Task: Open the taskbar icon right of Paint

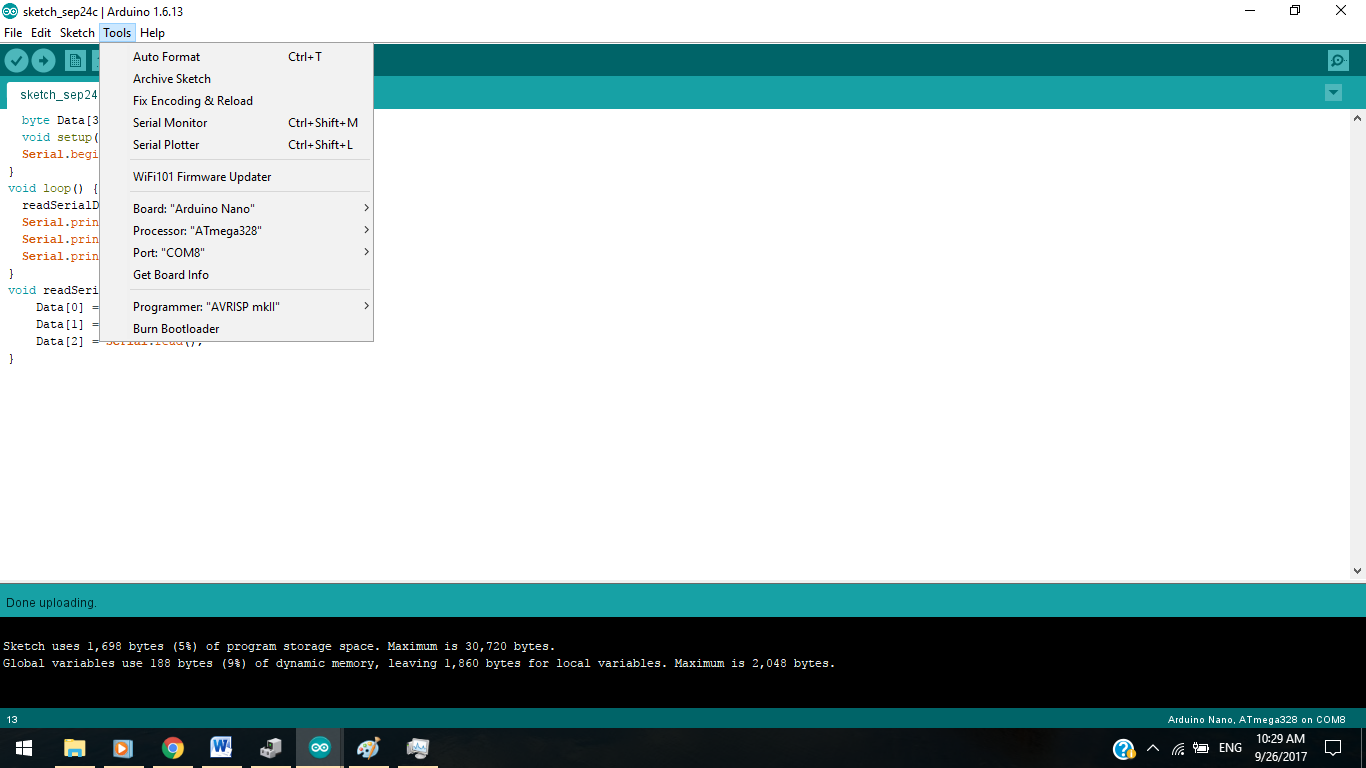Action: (x=417, y=748)
